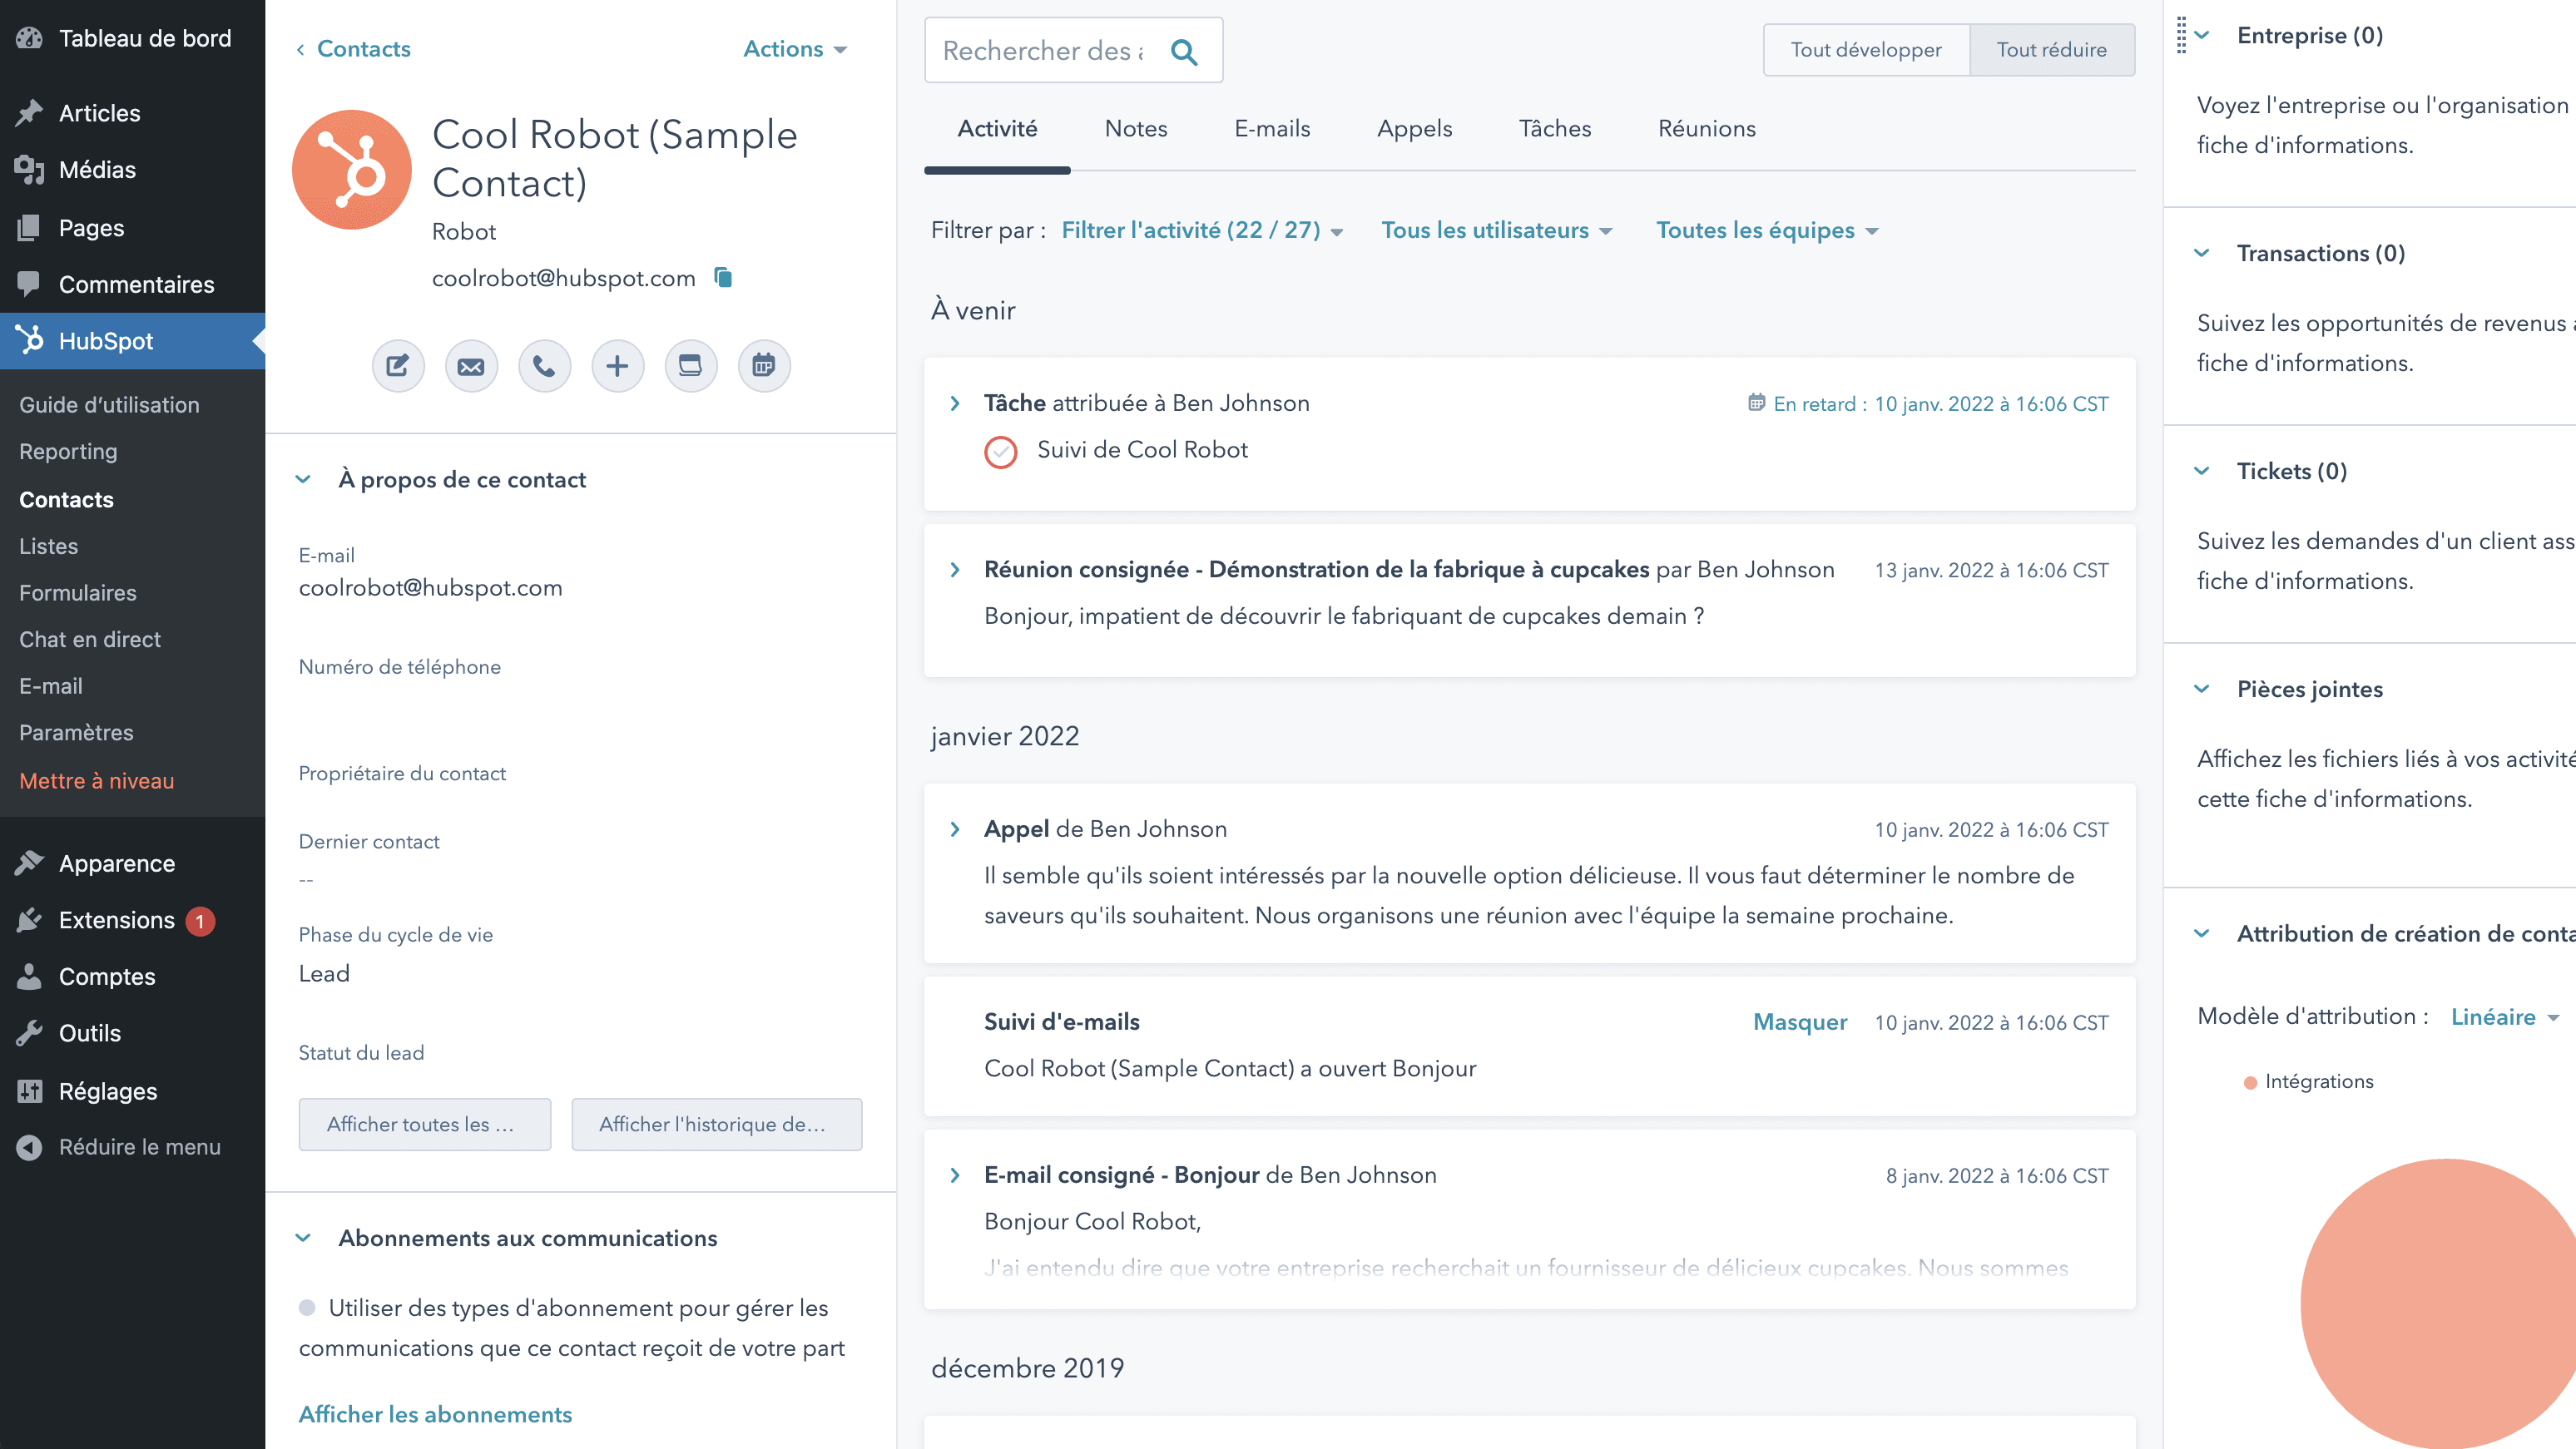Screen dimensions: 2576x1449
Task: Open Commentaires in the sidebar
Action: [x=132, y=284]
